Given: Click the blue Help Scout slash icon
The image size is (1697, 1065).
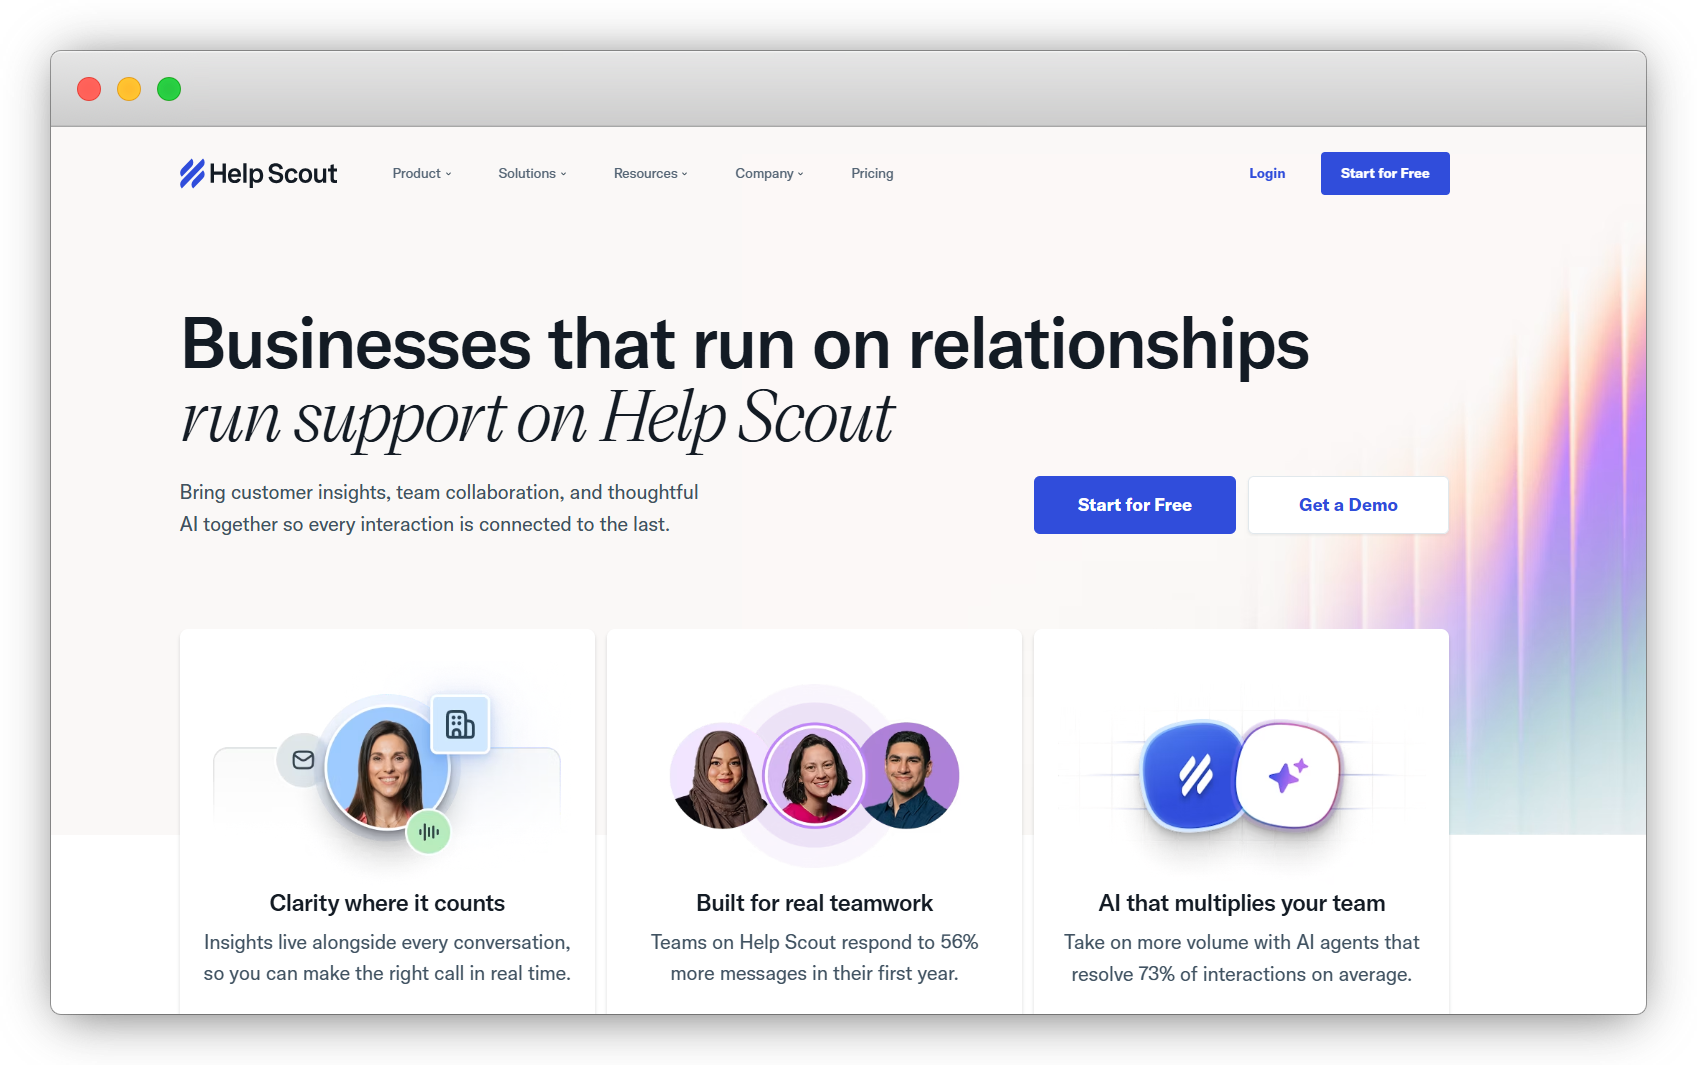Looking at the screenshot, I should pos(1194,775).
